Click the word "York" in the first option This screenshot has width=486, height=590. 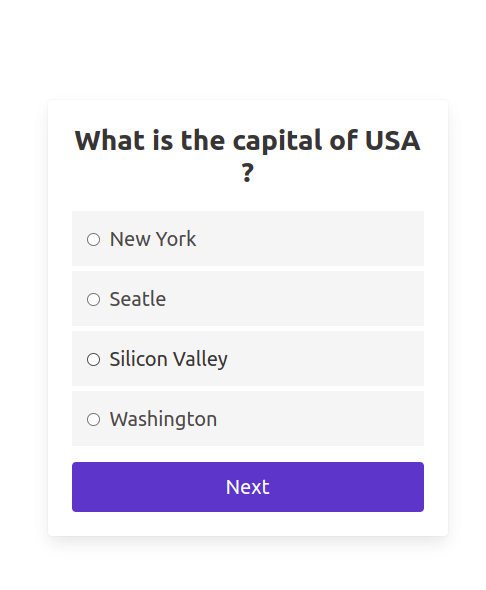pyautogui.click(x=176, y=239)
